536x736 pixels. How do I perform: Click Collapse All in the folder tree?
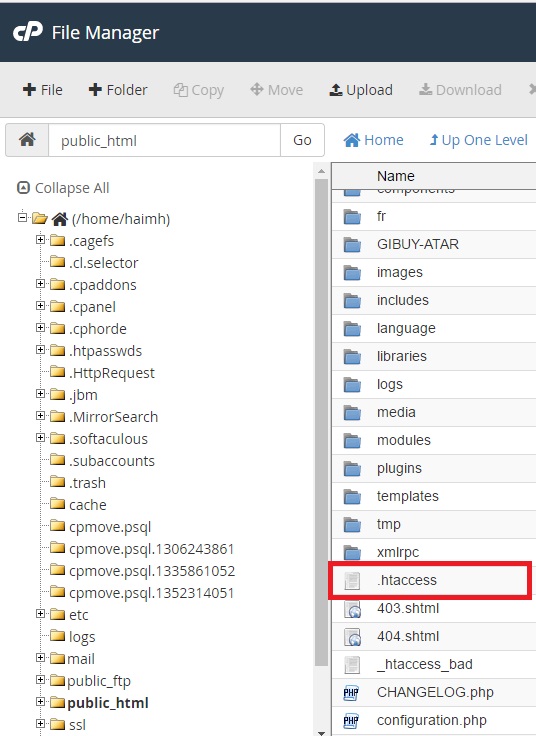pos(63,188)
